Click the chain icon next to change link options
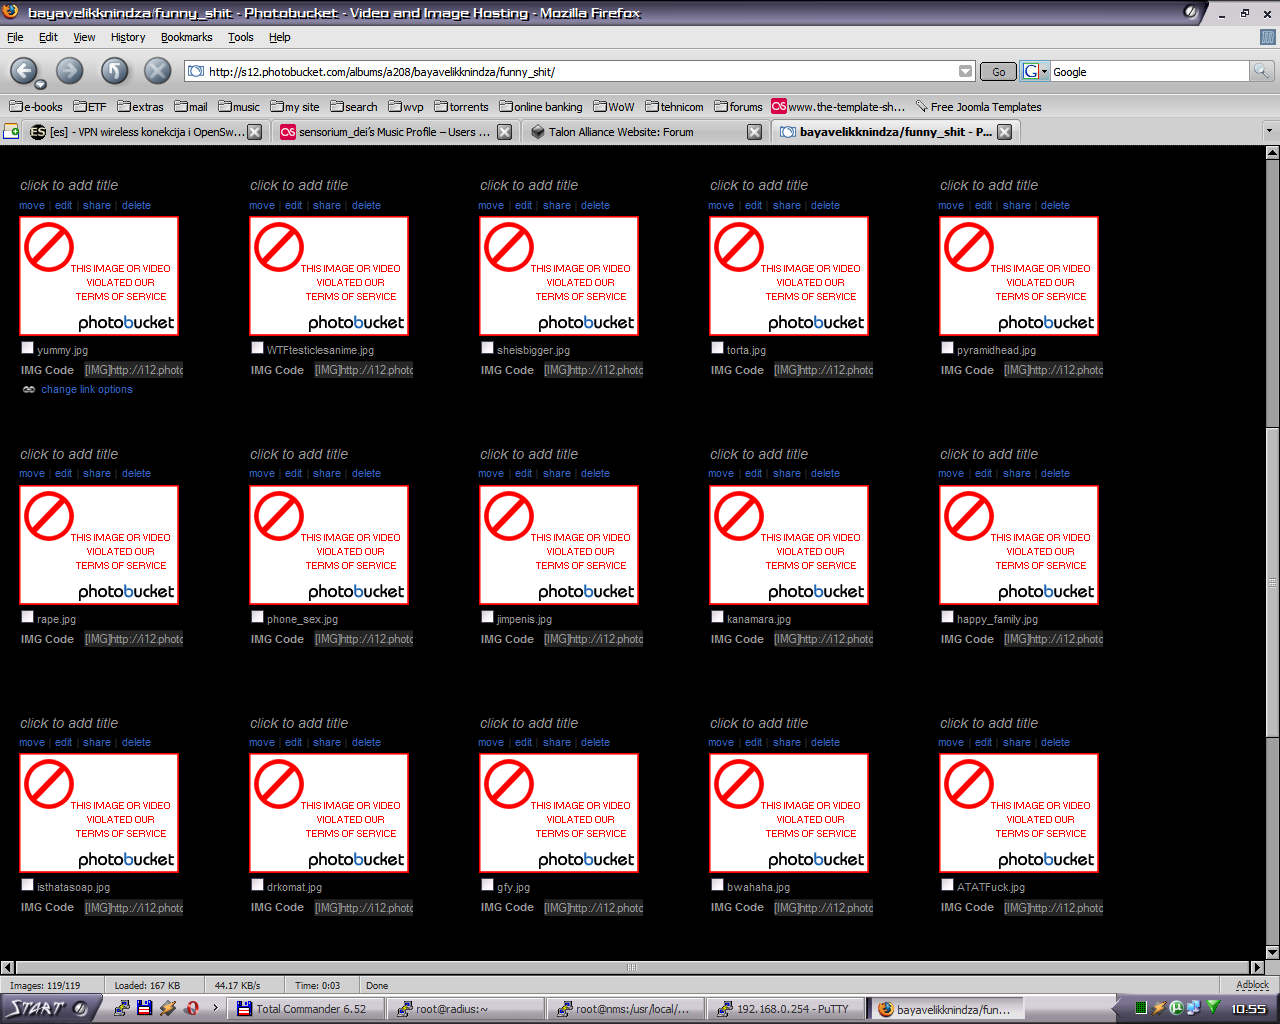 (x=28, y=389)
